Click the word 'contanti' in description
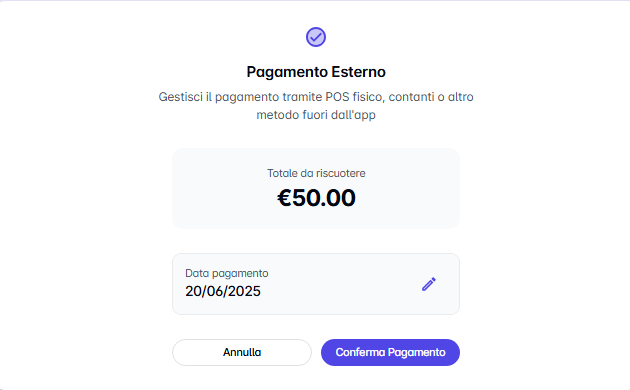Image resolution: width=630 pixels, height=390 pixels. pyautogui.click(x=411, y=97)
